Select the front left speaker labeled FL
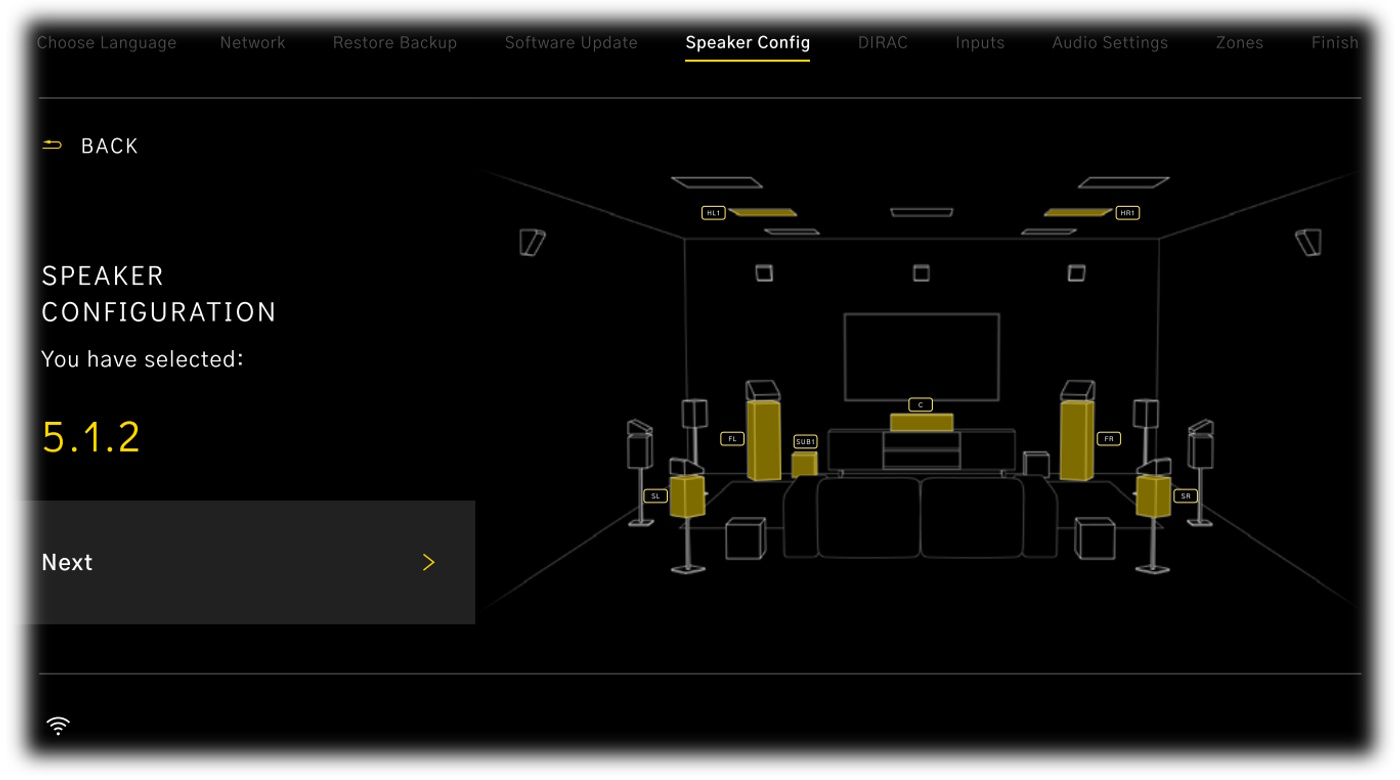1400x780 pixels. tap(764, 440)
